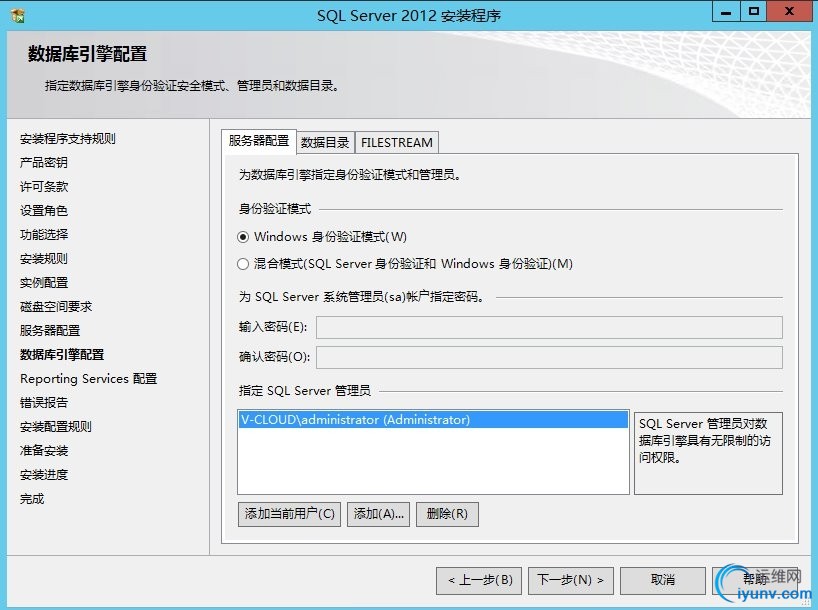Click the SQL Server installer title bar icon
818x610 pixels.
18,16
